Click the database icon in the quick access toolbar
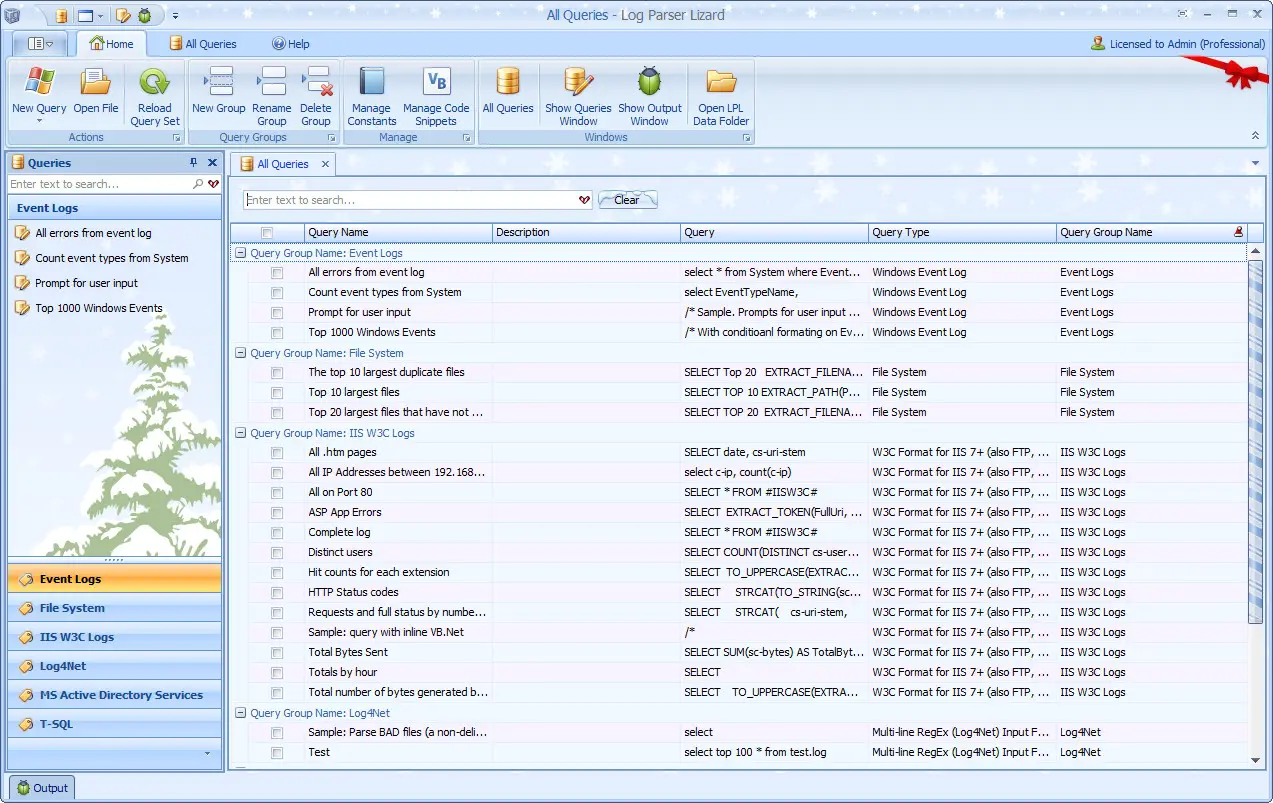 61,15
